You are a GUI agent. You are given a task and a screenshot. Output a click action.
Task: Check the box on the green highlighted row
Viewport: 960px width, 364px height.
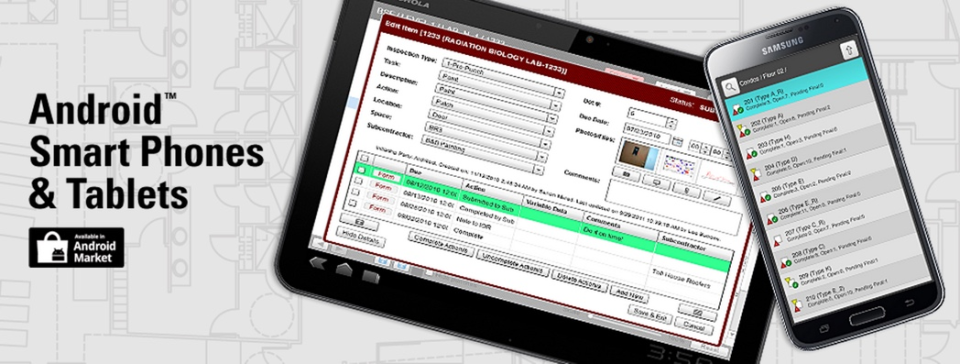point(361,169)
